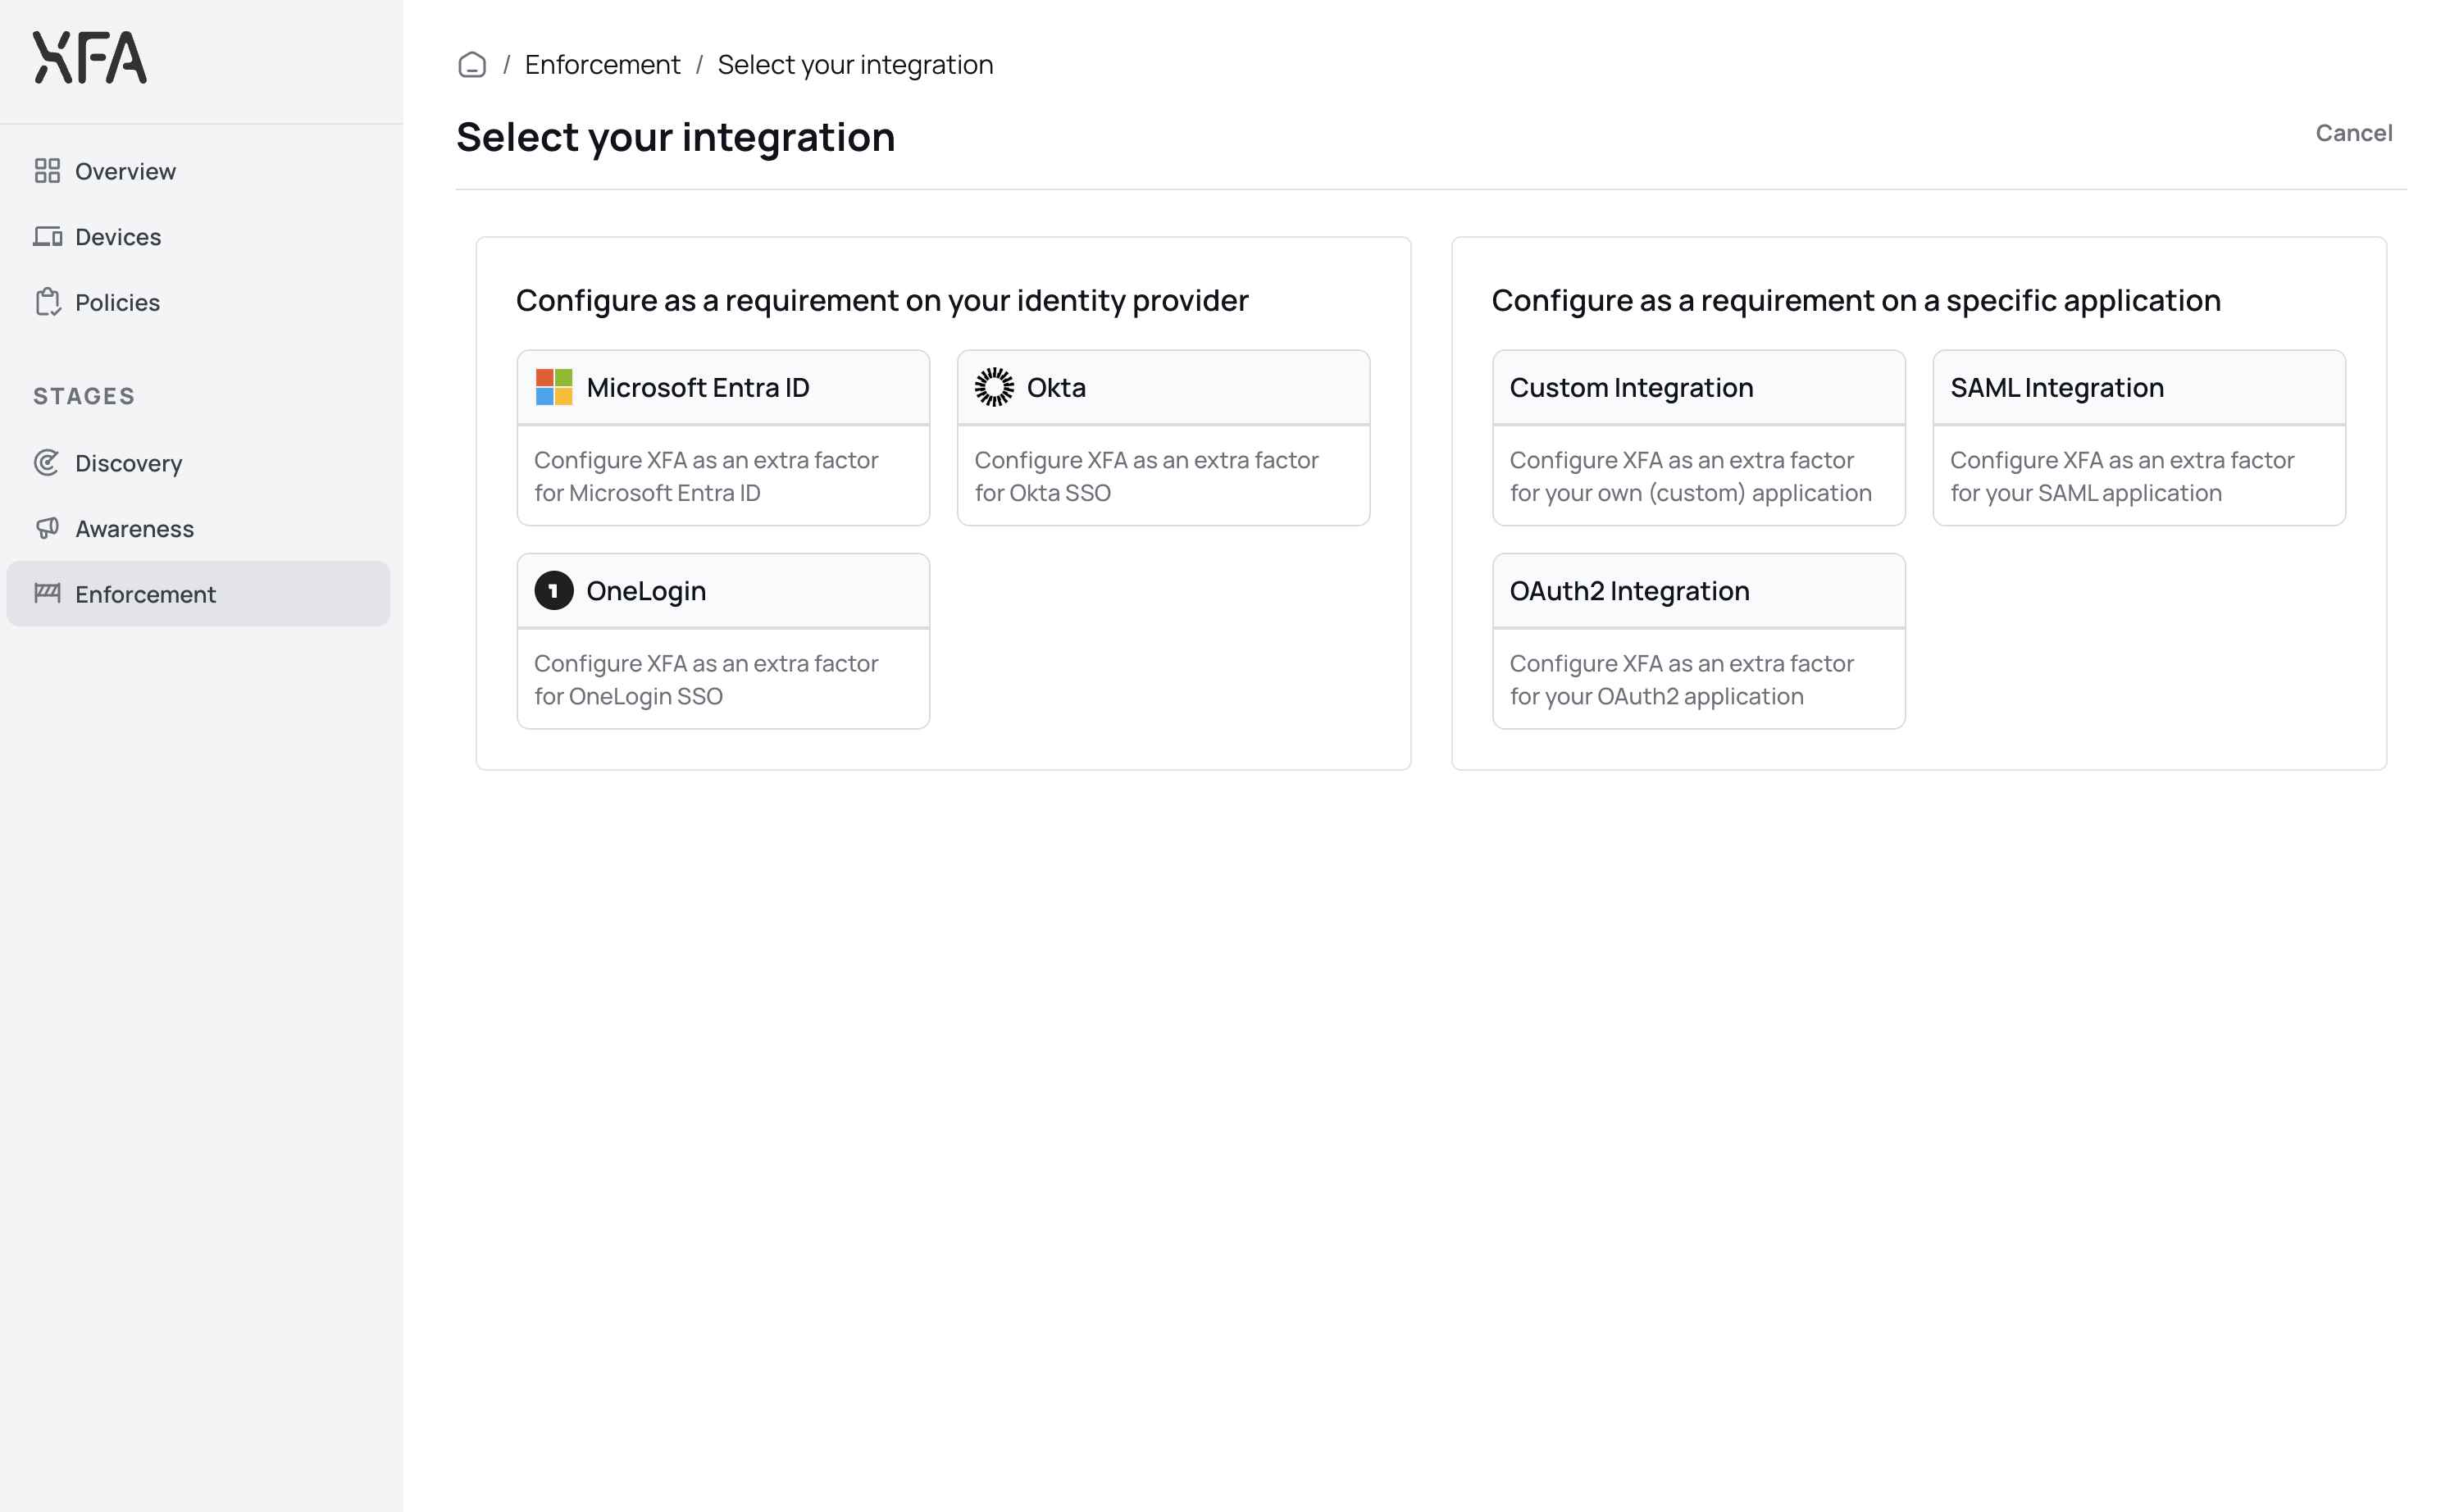Pick the OAuth2 Integration option
The image size is (2450, 1512).
point(1699,641)
